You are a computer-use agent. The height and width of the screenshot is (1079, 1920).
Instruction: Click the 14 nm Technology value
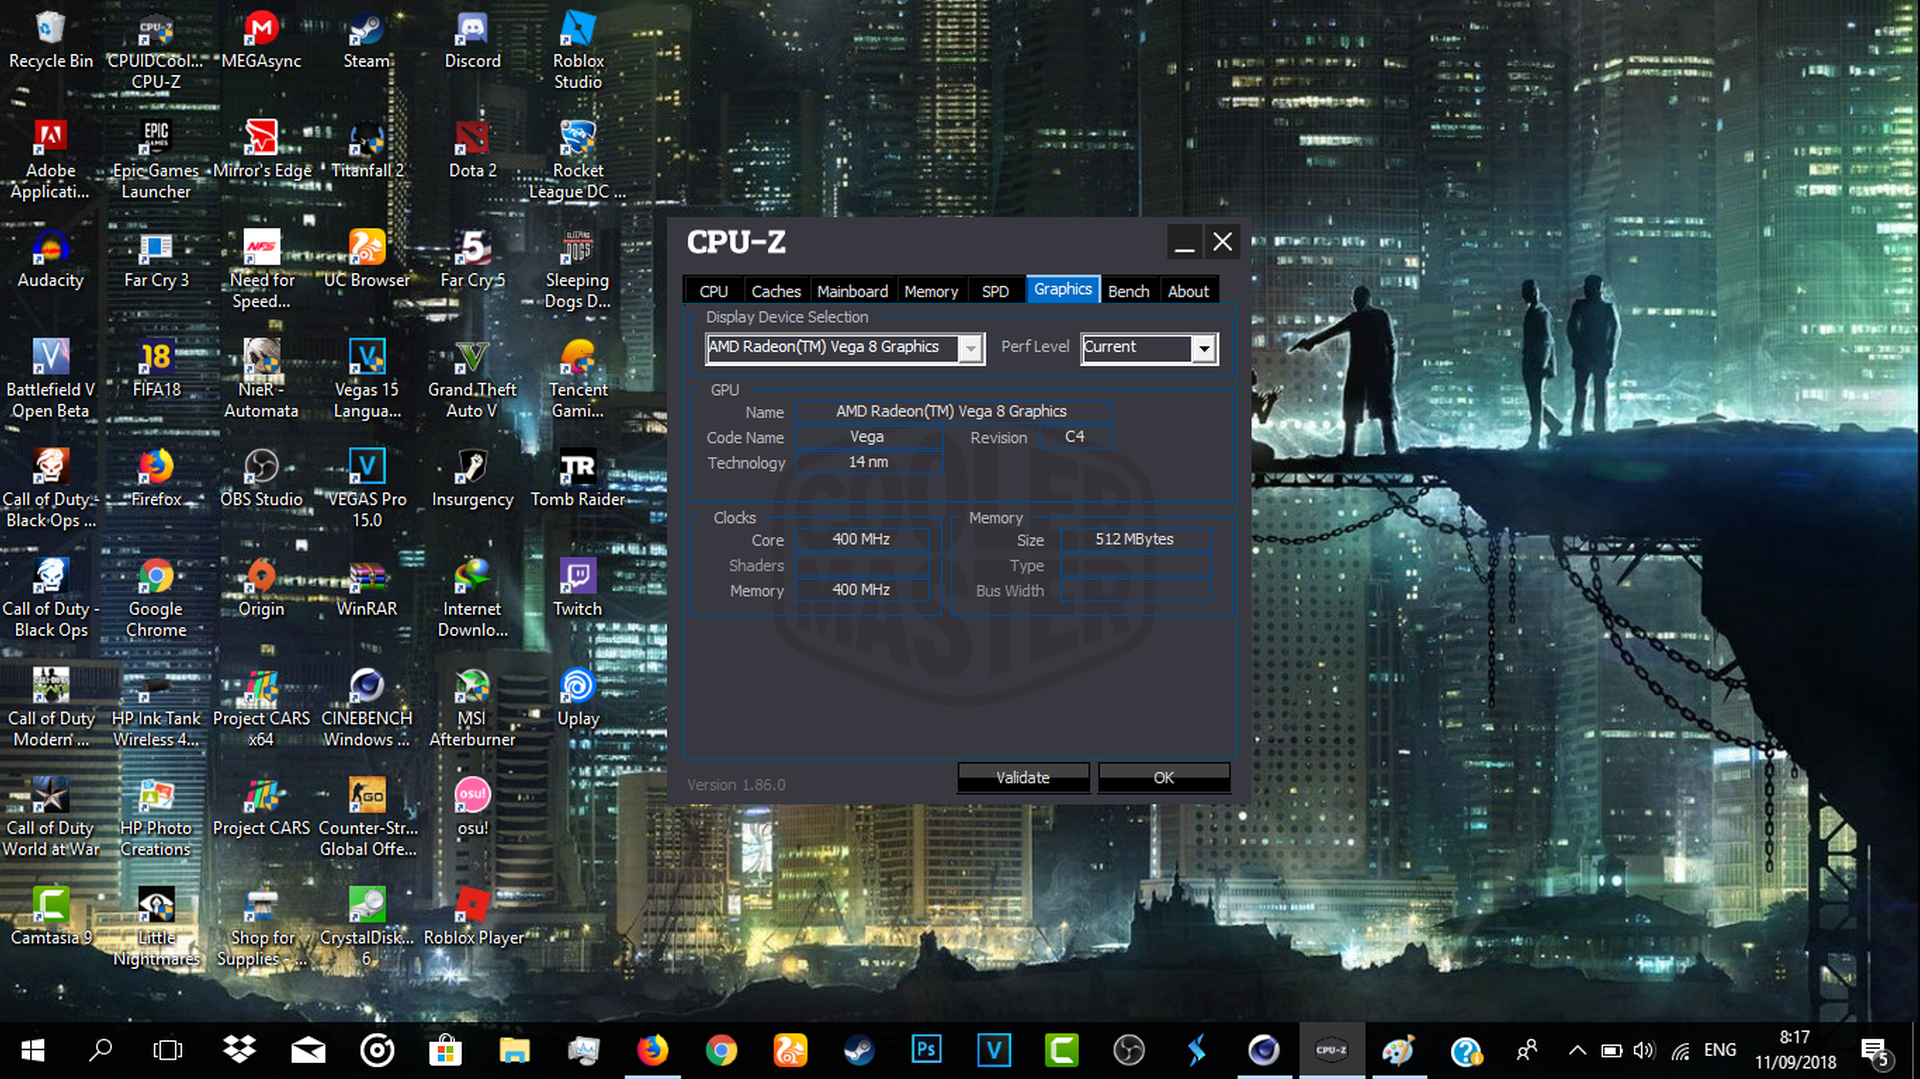(868, 462)
